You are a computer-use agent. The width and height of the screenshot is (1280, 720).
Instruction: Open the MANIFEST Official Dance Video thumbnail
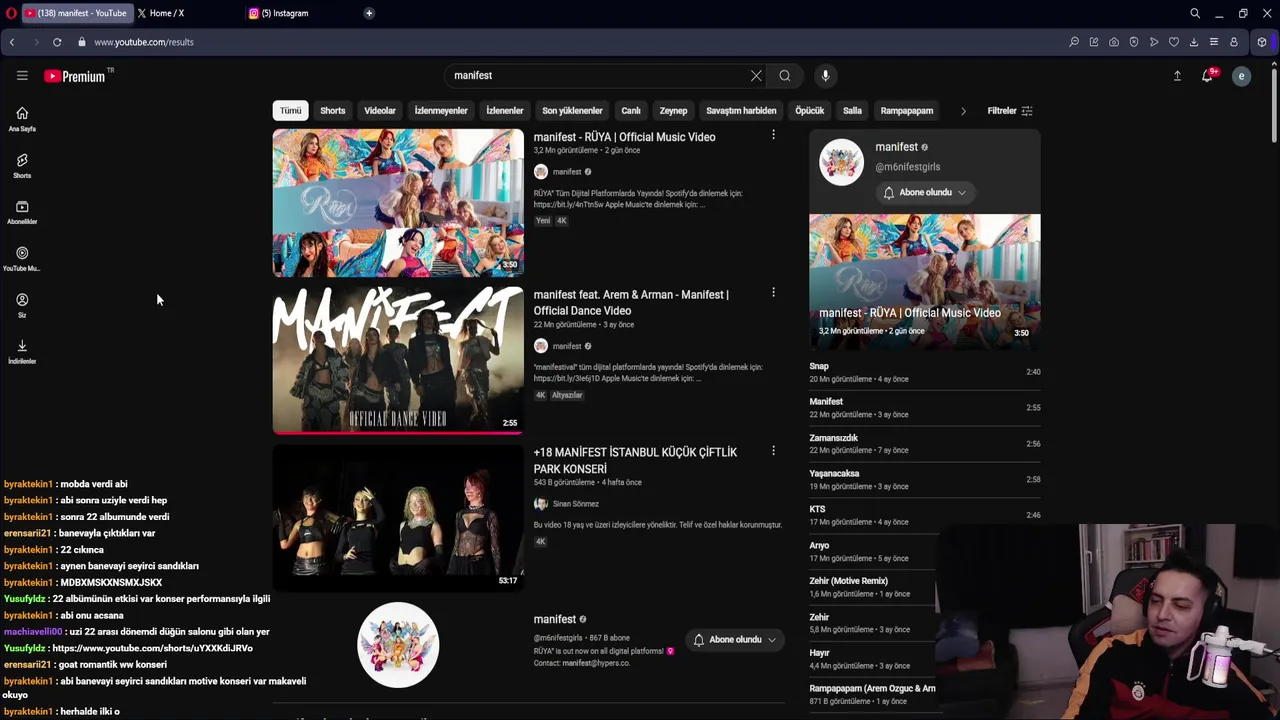[398, 360]
